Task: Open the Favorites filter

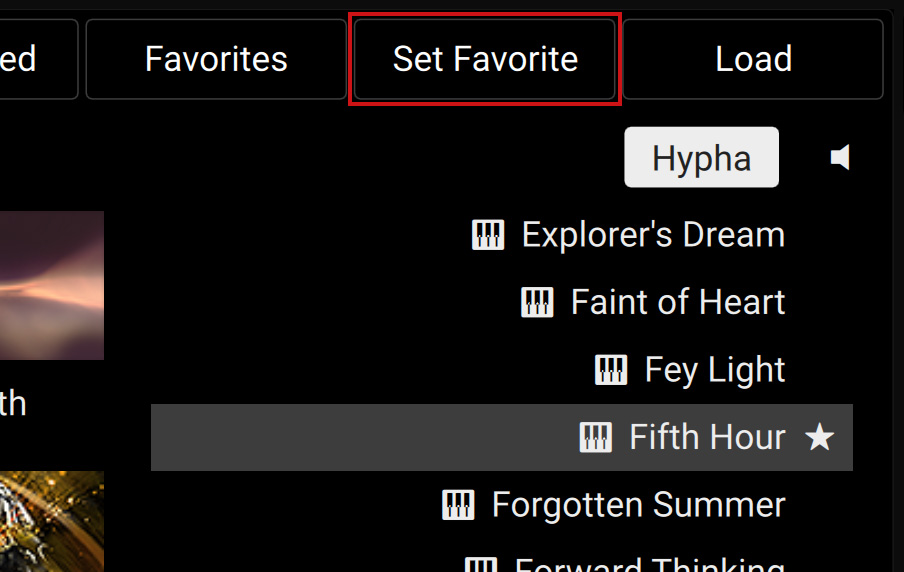Action: (x=216, y=59)
